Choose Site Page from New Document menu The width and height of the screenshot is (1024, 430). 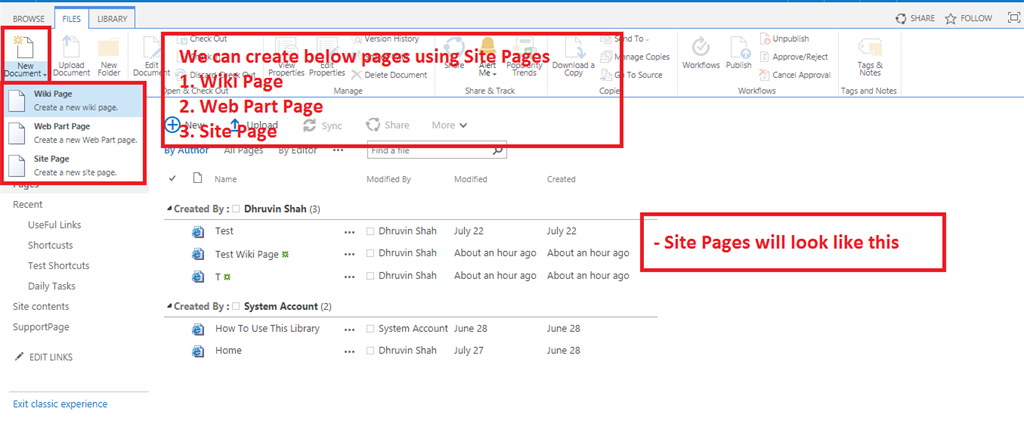point(75,165)
